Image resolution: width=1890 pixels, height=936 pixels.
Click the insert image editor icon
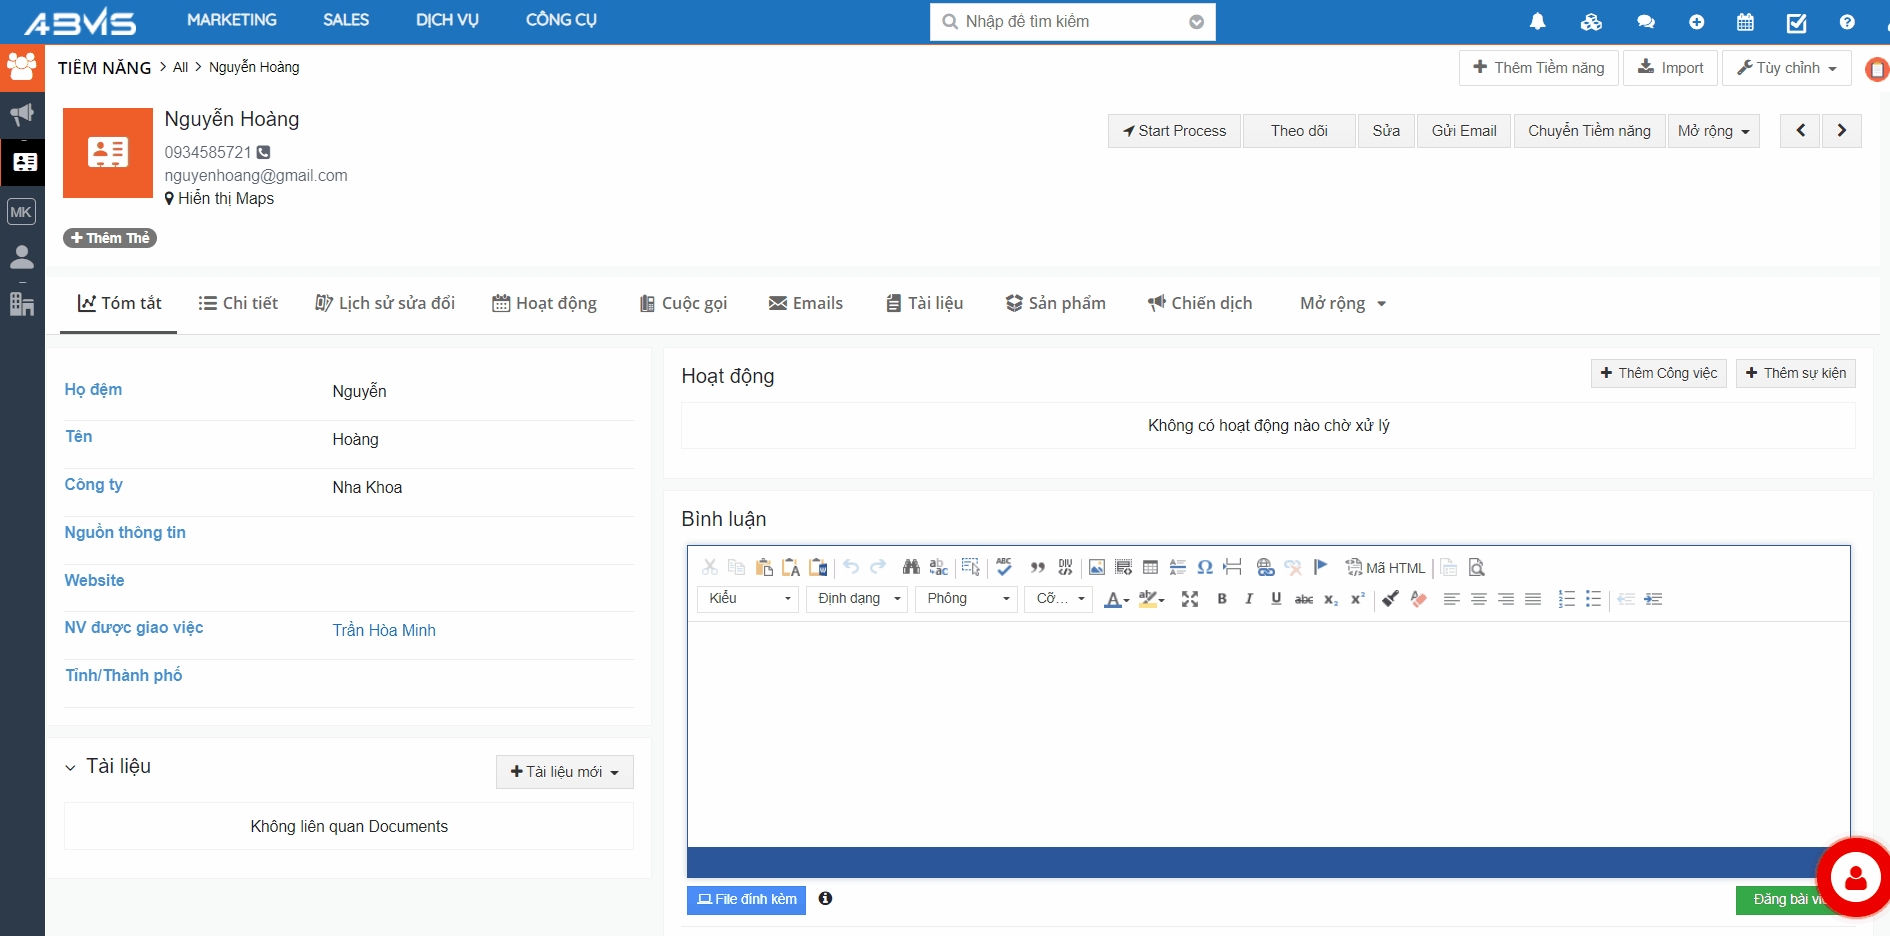coord(1096,568)
